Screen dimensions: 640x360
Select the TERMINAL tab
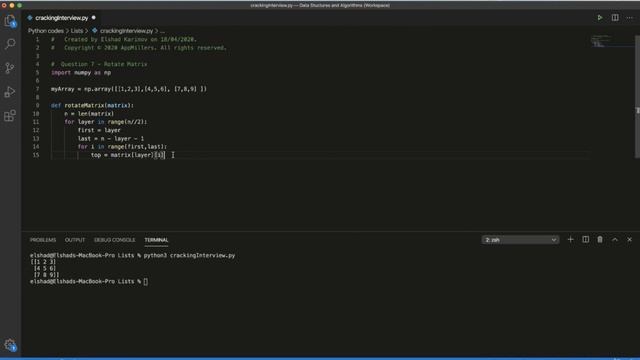pos(156,240)
